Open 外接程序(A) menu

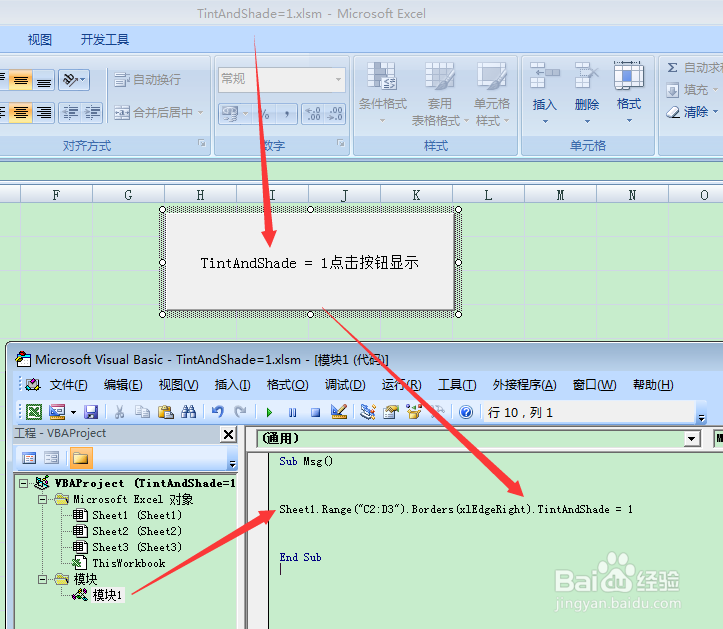click(524, 385)
